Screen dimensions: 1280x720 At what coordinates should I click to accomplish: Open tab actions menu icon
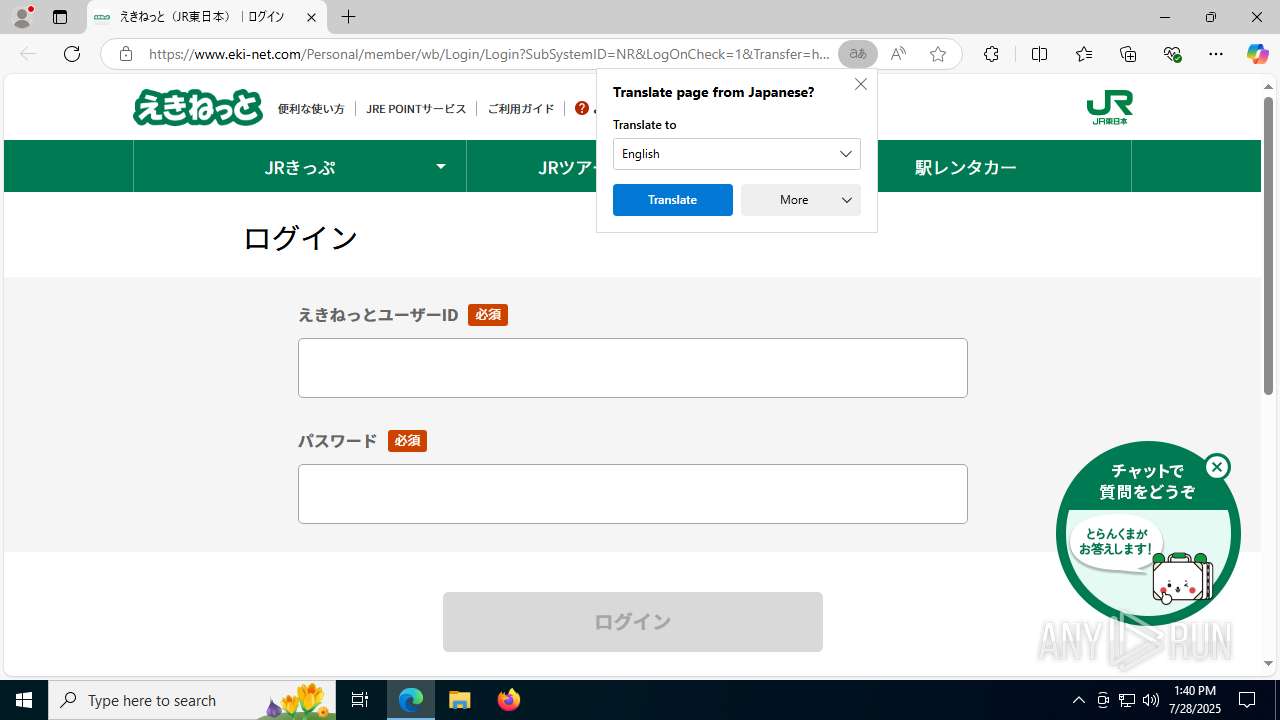[60, 17]
